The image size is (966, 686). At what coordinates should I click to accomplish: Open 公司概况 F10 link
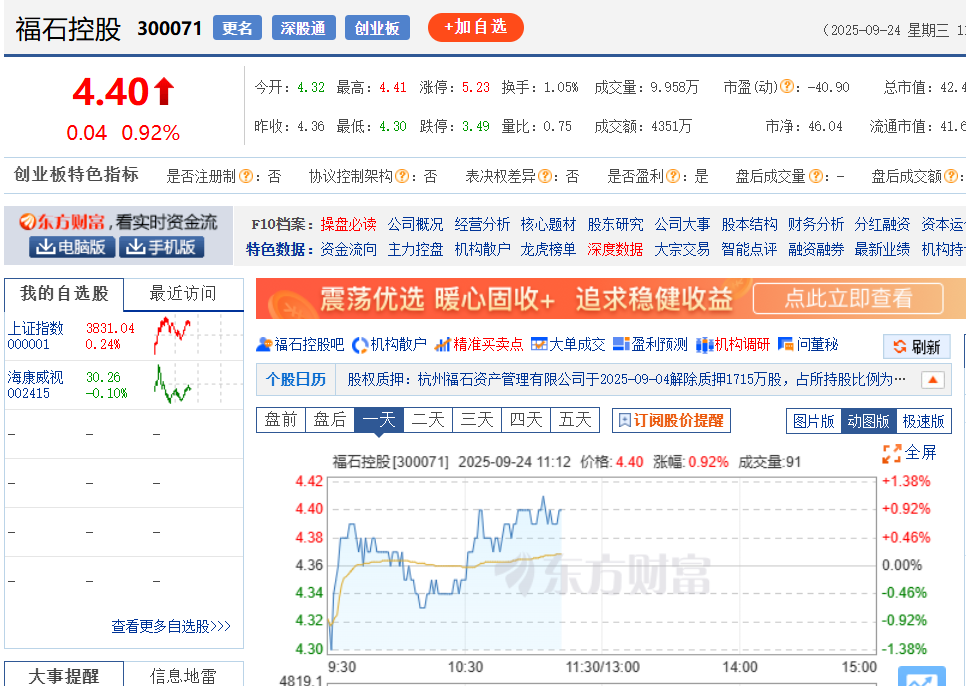415,224
